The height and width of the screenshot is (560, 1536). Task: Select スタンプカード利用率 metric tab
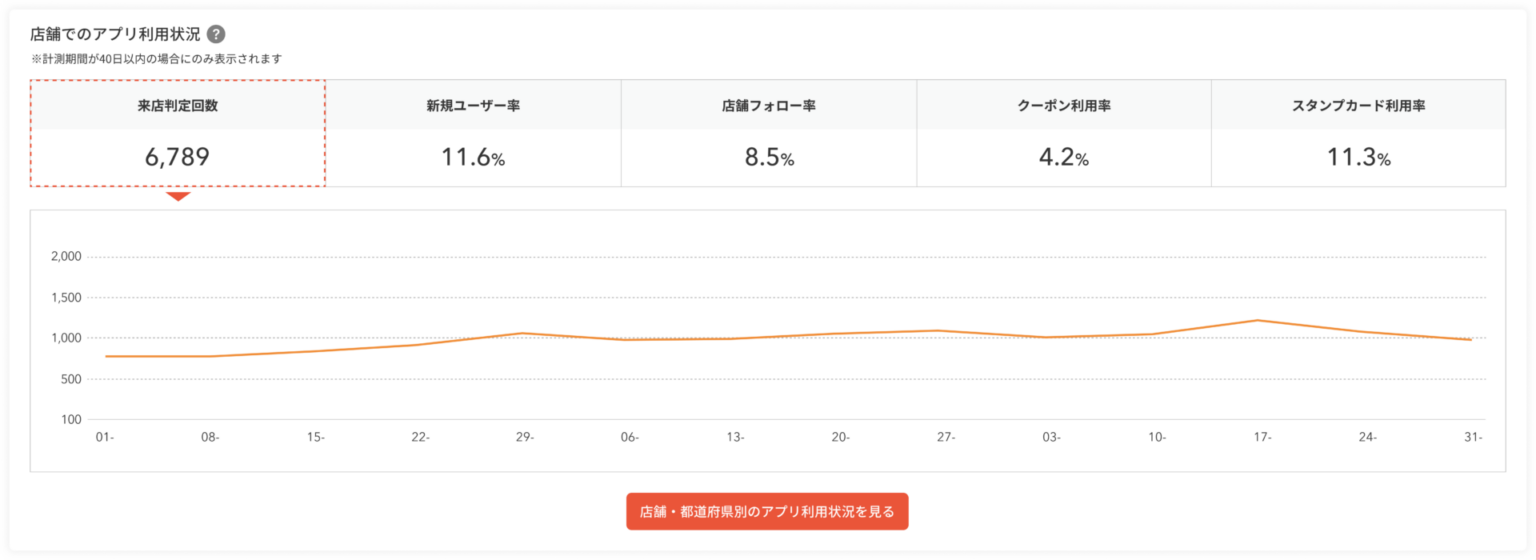(x=1358, y=133)
